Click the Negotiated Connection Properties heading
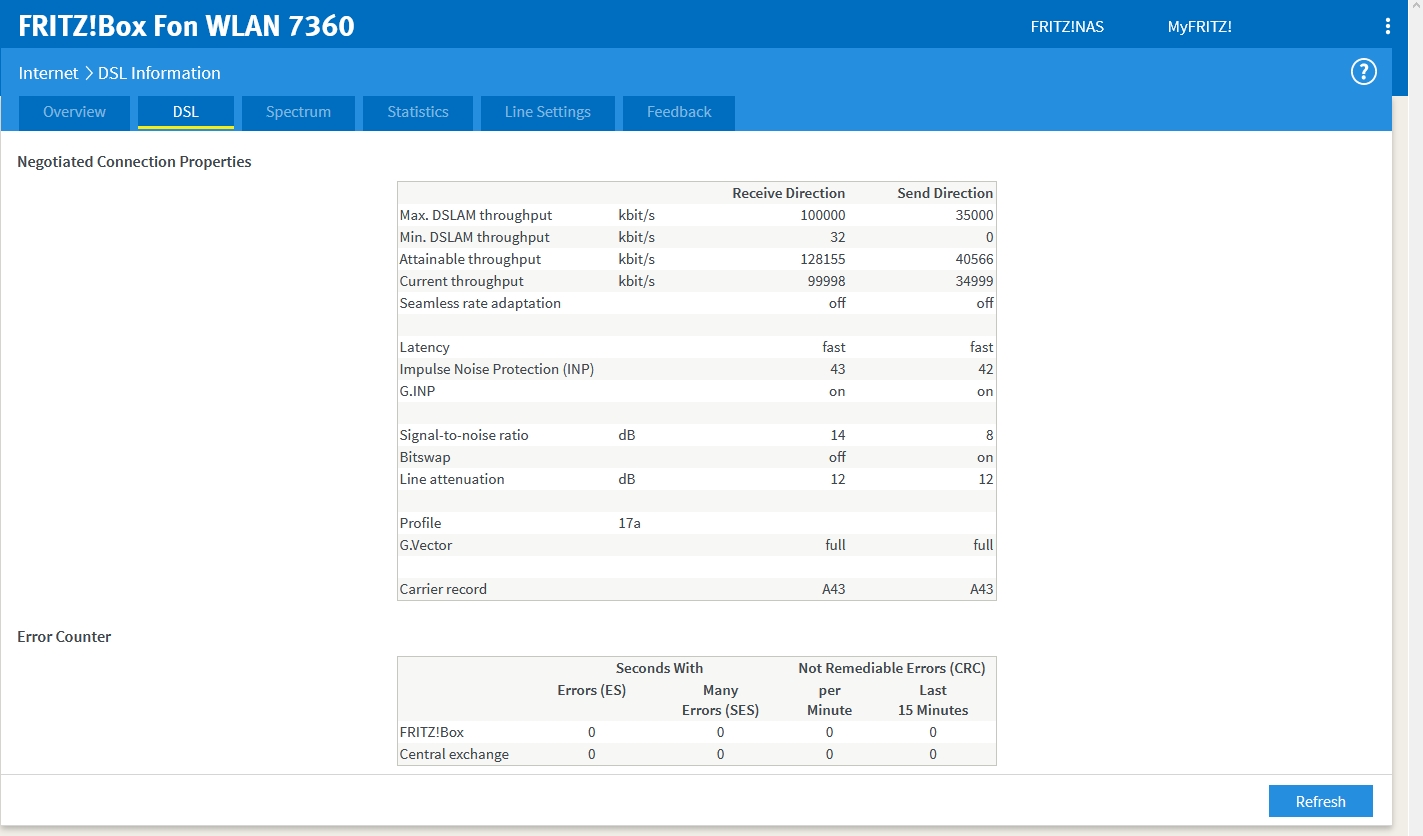This screenshot has width=1423, height=836. (134, 162)
